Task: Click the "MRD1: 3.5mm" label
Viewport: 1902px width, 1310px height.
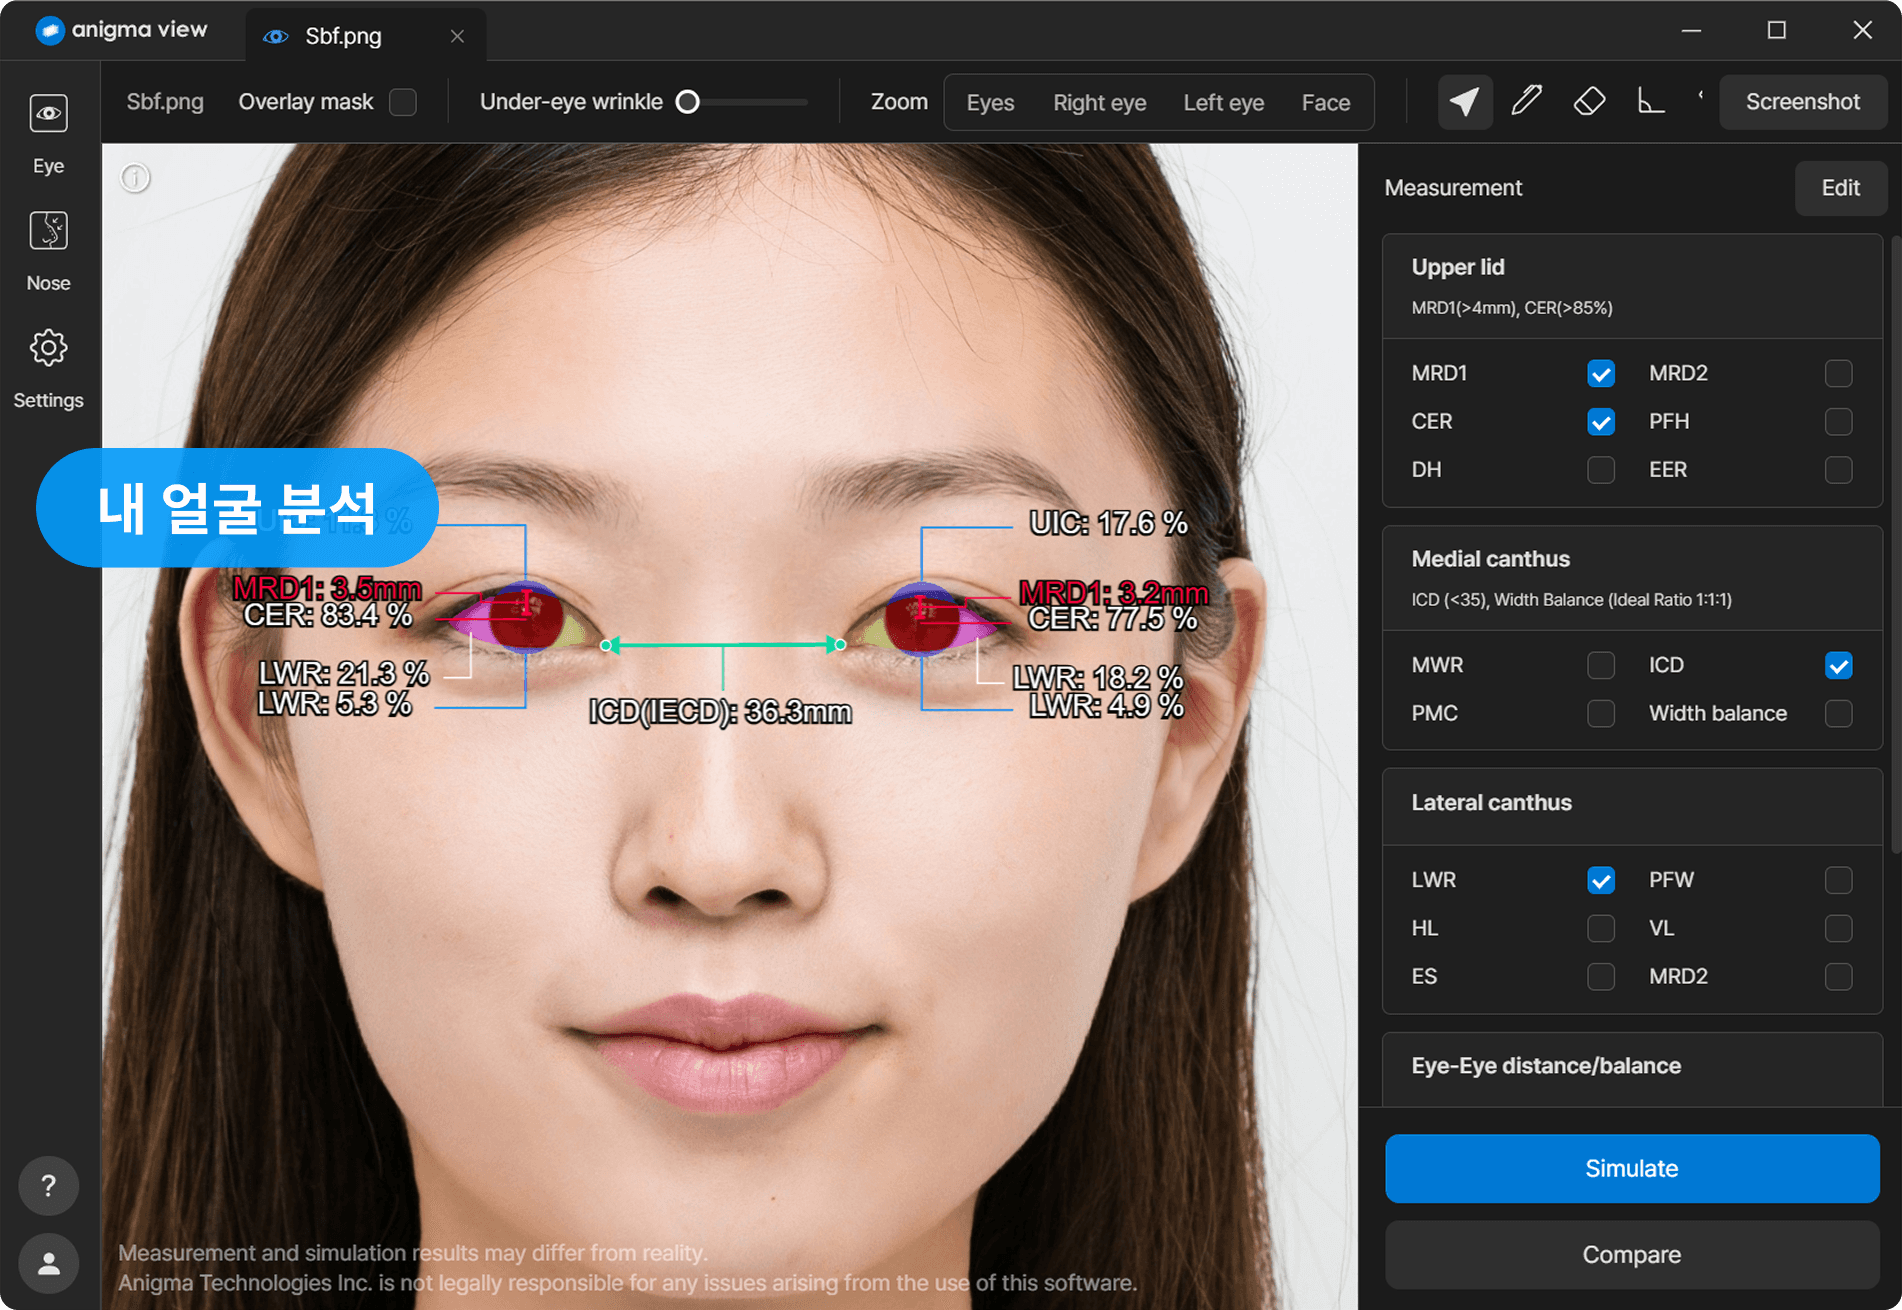Action: coord(327,588)
